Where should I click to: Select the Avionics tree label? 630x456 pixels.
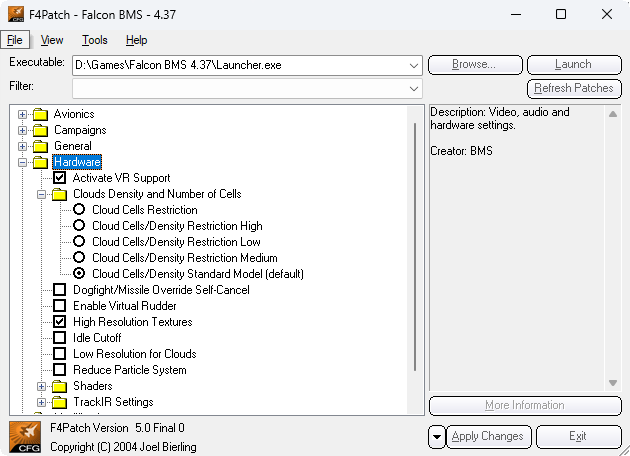tap(74, 115)
